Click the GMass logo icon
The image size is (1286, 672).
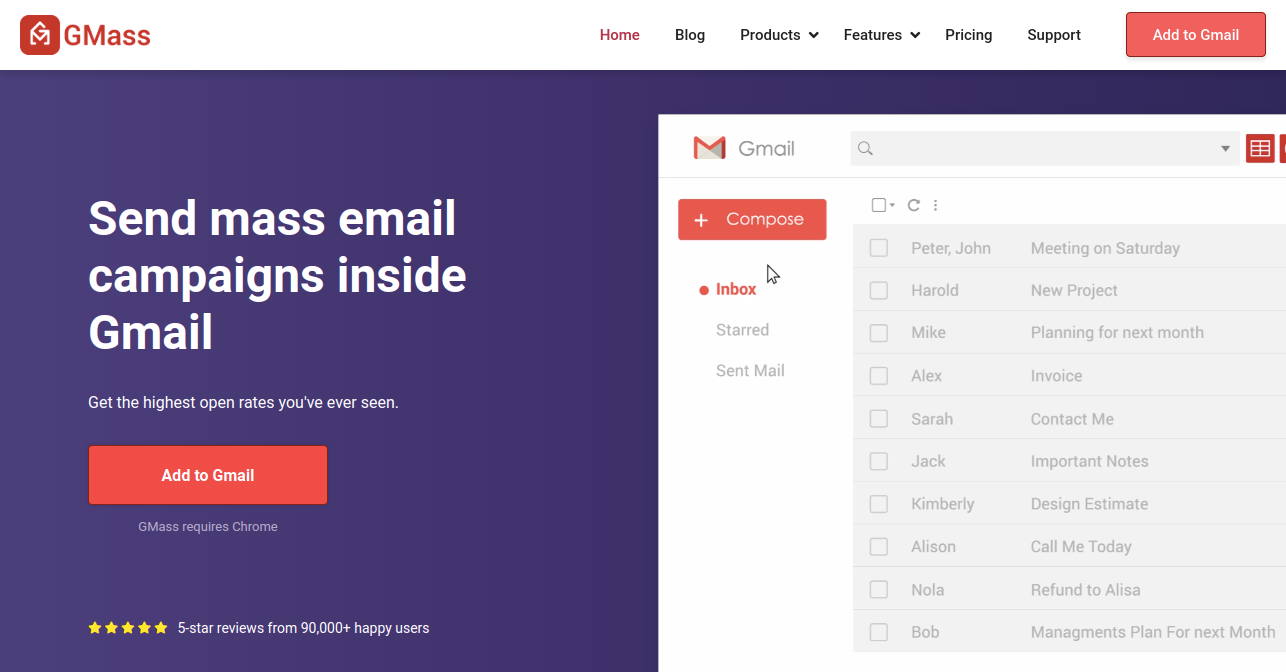point(40,35)
